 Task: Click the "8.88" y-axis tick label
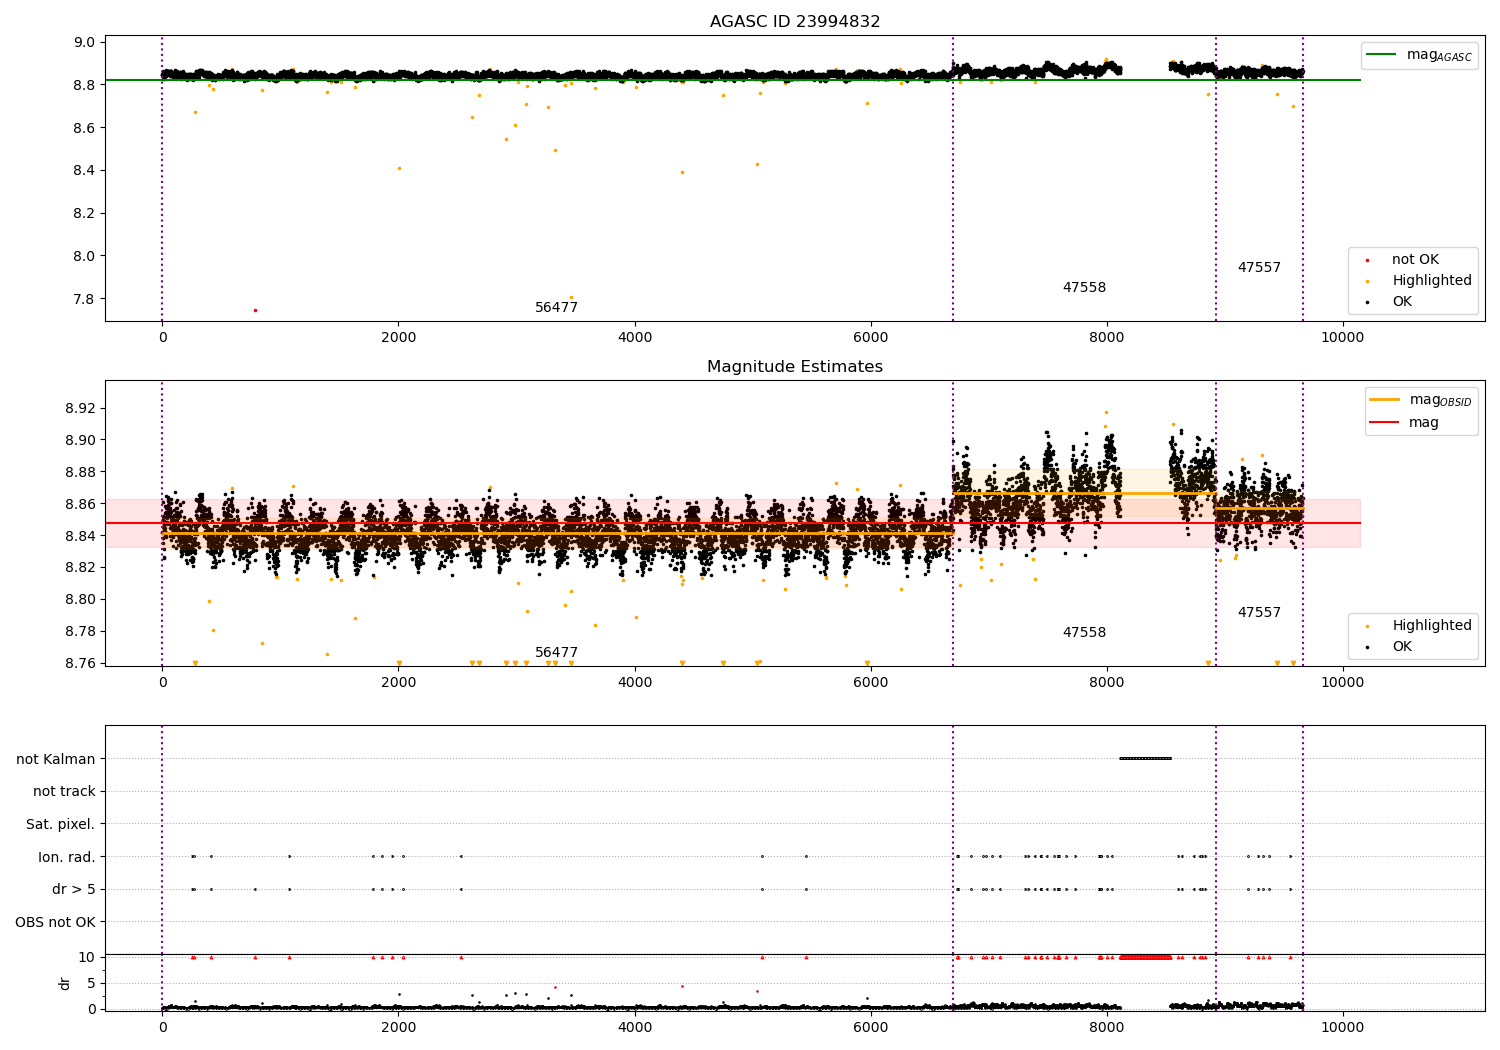80,473
